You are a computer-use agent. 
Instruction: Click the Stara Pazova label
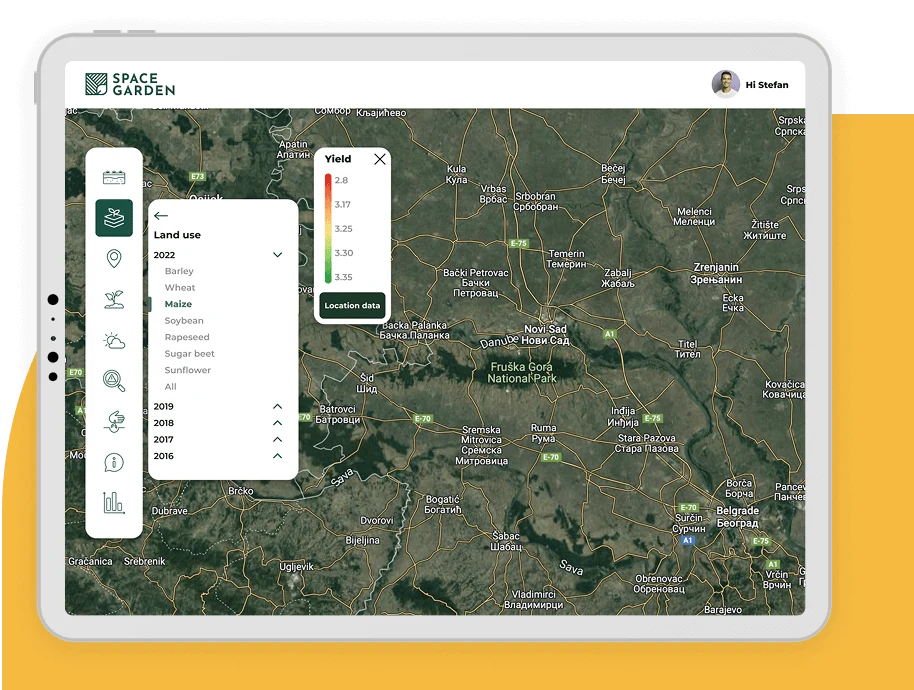point(647,443)
